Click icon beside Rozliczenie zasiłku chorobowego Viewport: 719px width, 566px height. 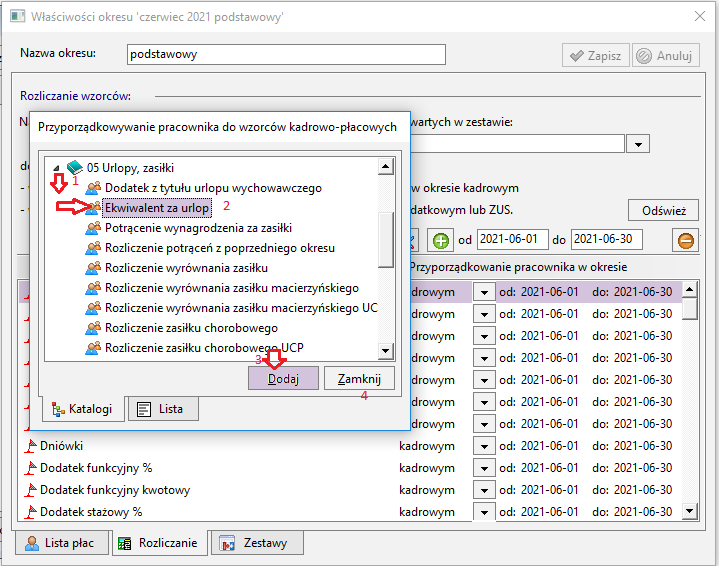click(x=93, y=328)
